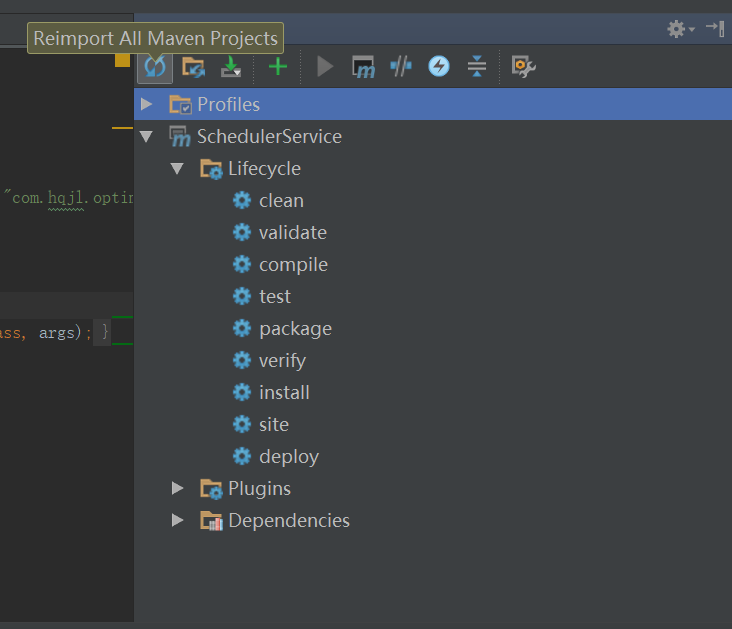Select the deploy lifecycle phase
732x629 pixels.
[289, 457]
